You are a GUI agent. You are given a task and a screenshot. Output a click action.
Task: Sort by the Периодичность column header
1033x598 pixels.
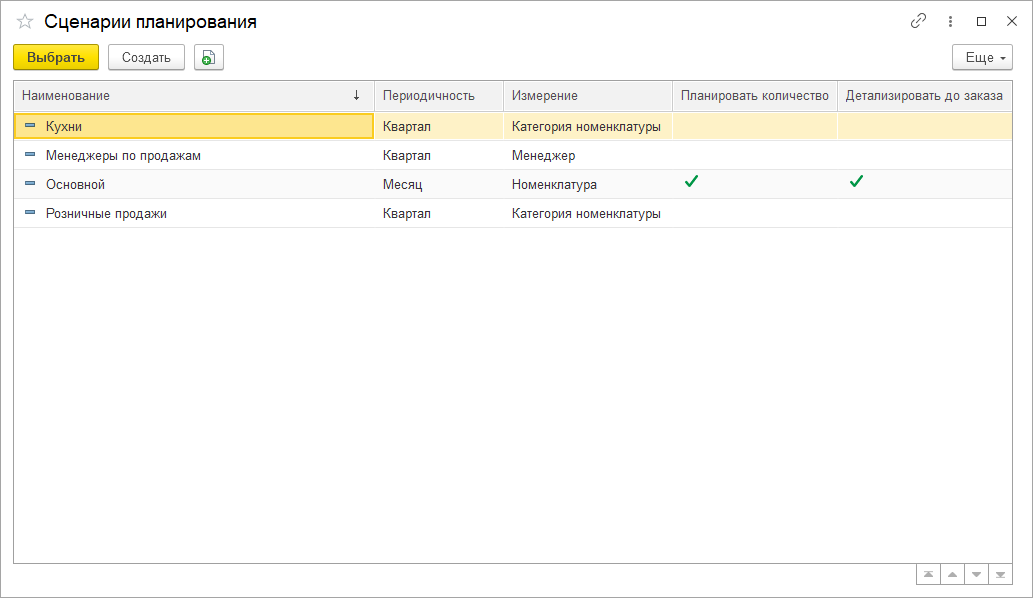coord(428,96)
